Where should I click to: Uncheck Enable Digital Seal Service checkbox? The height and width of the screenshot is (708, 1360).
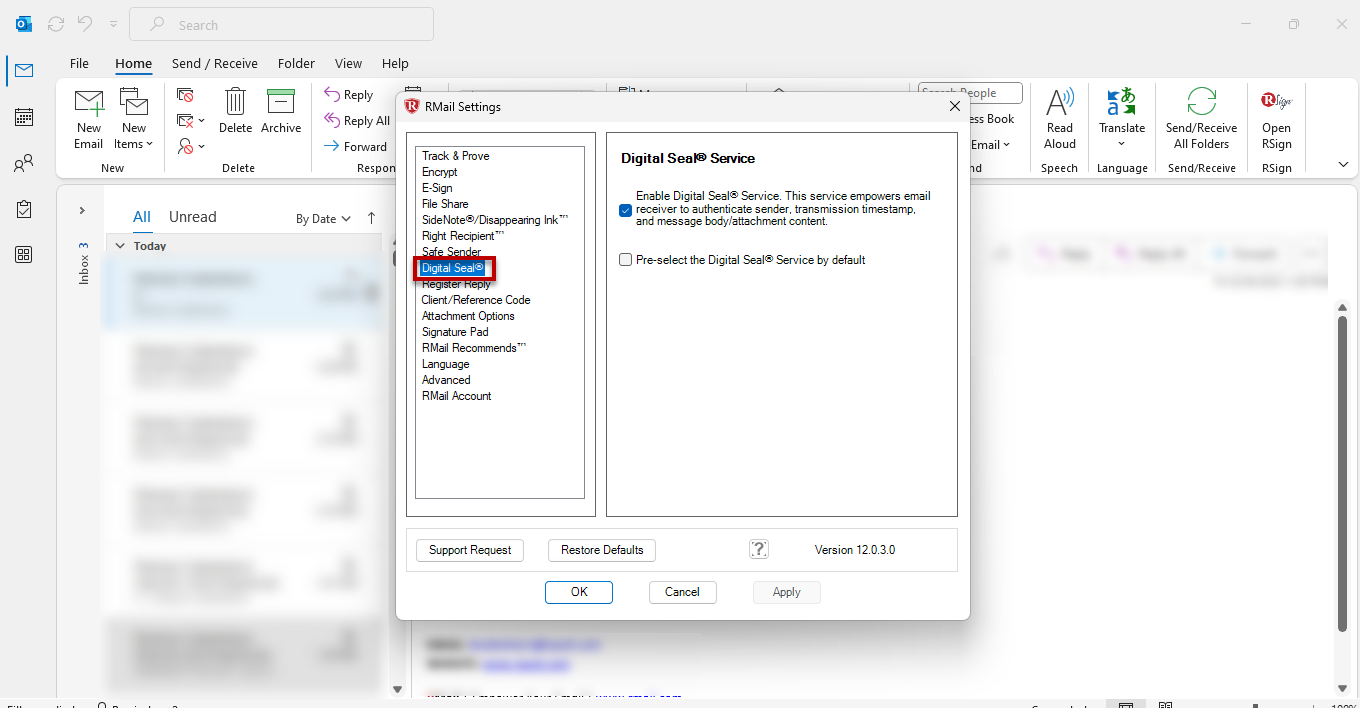click(626, 210)
